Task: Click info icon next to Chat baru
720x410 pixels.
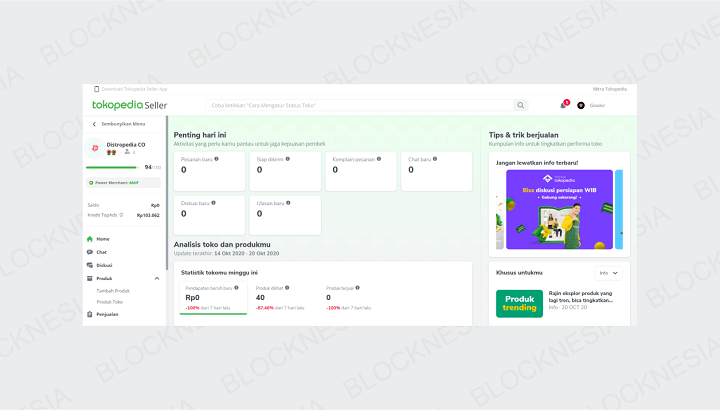Action: tap(435, 159)
